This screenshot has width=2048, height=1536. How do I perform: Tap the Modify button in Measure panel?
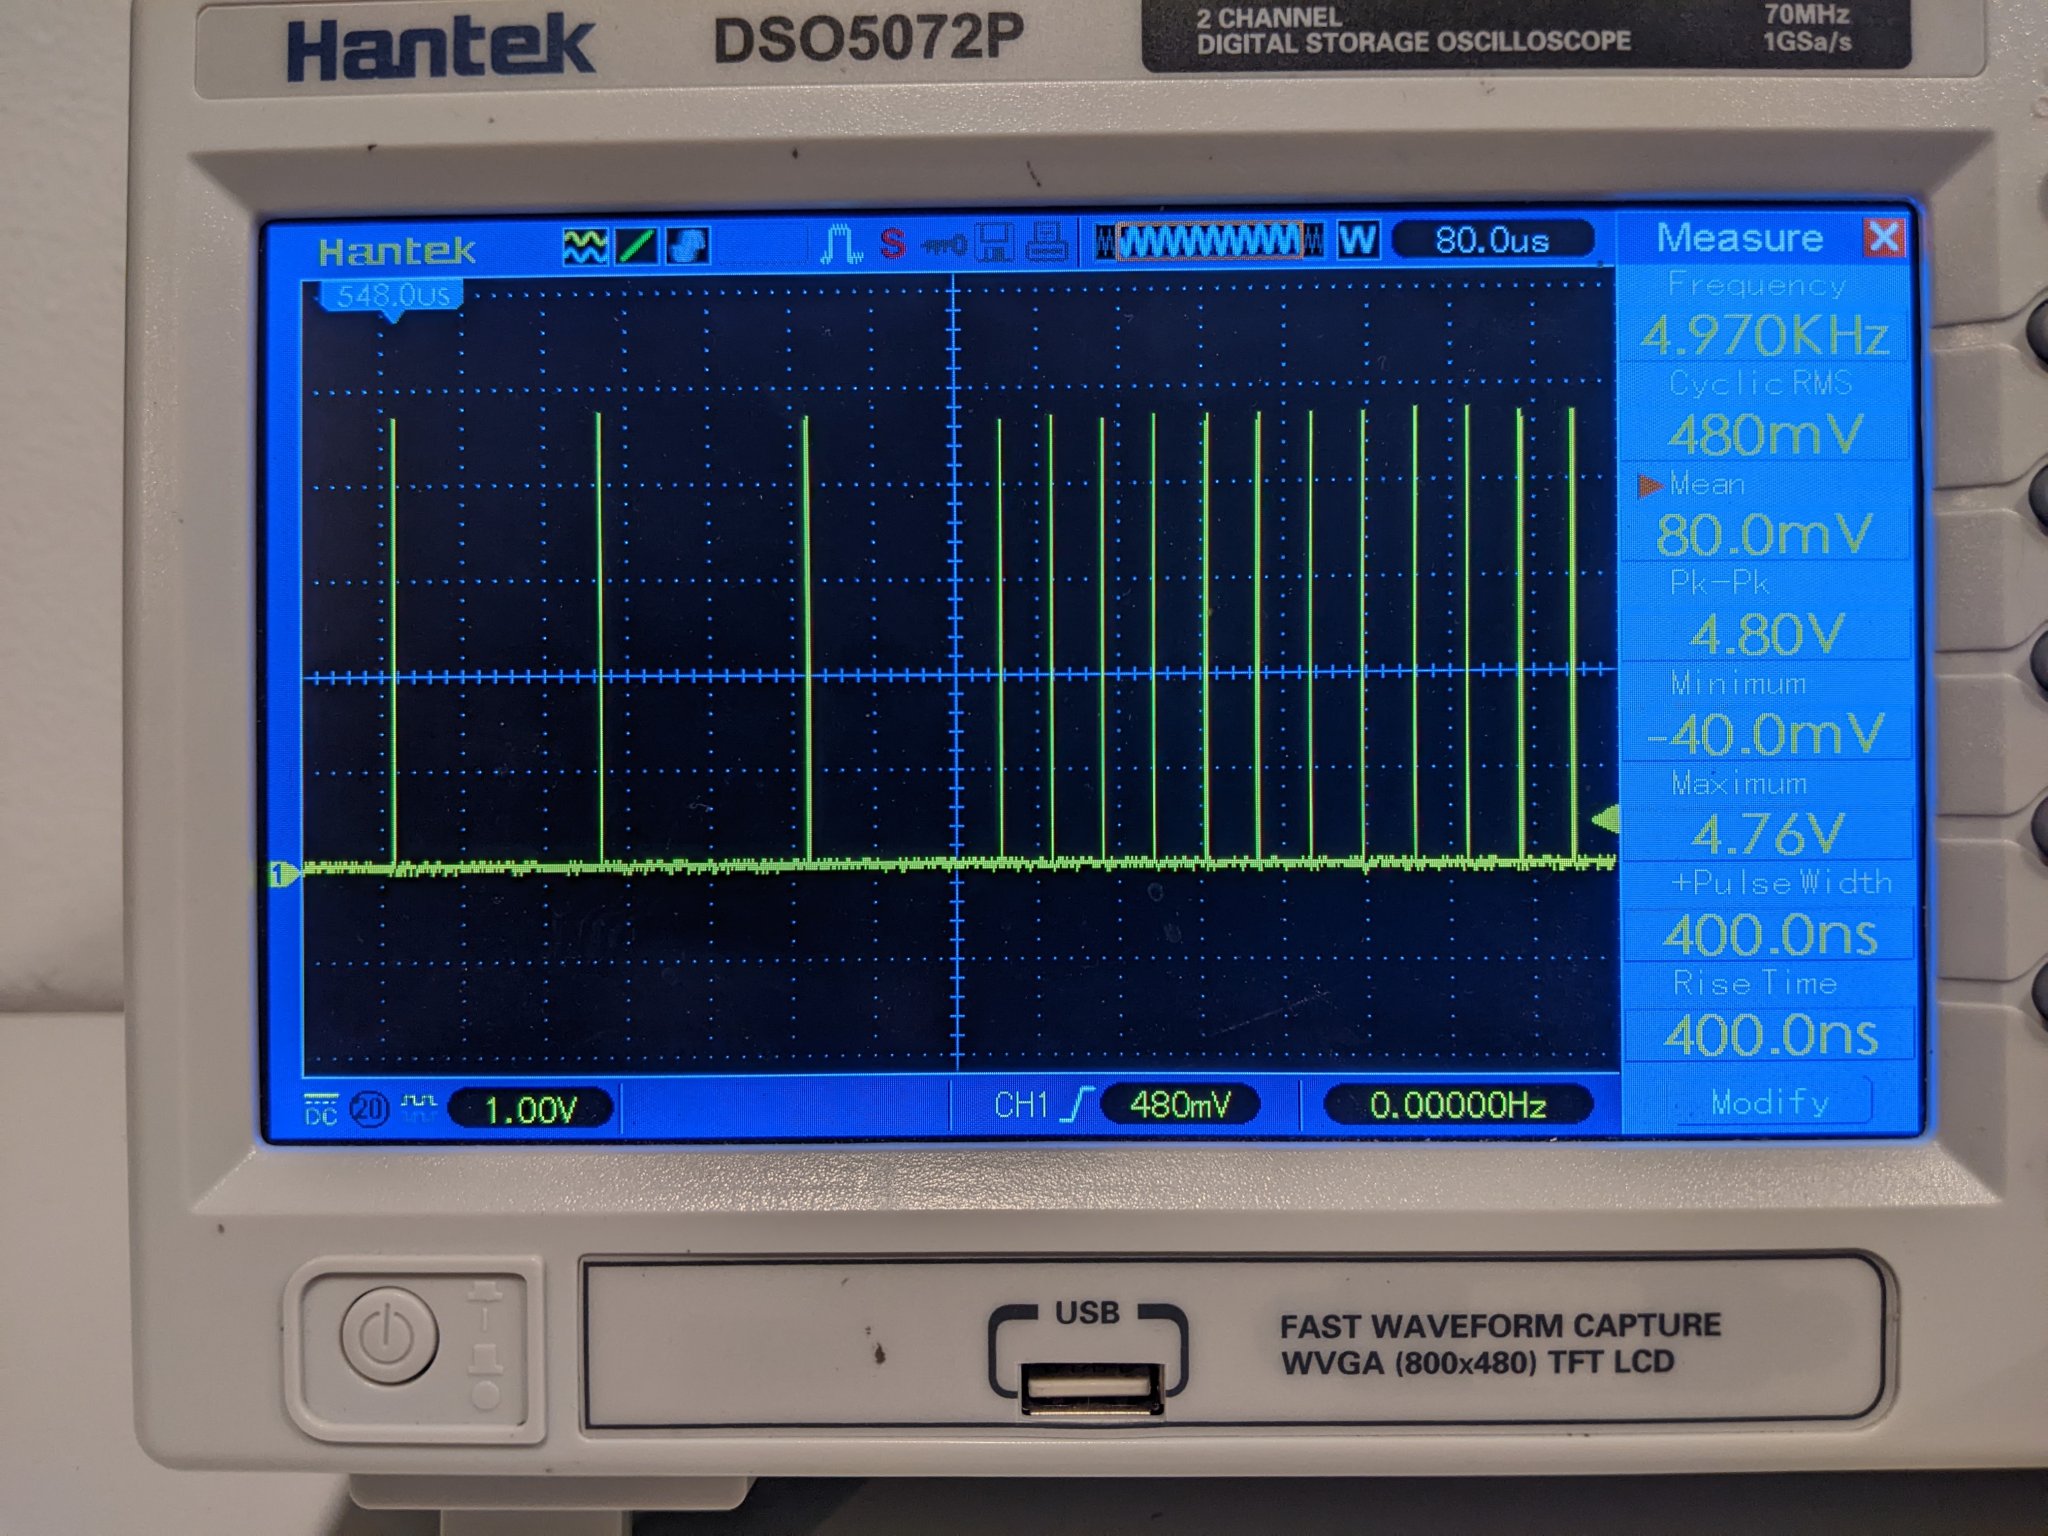click(x=1770, y=1102)
